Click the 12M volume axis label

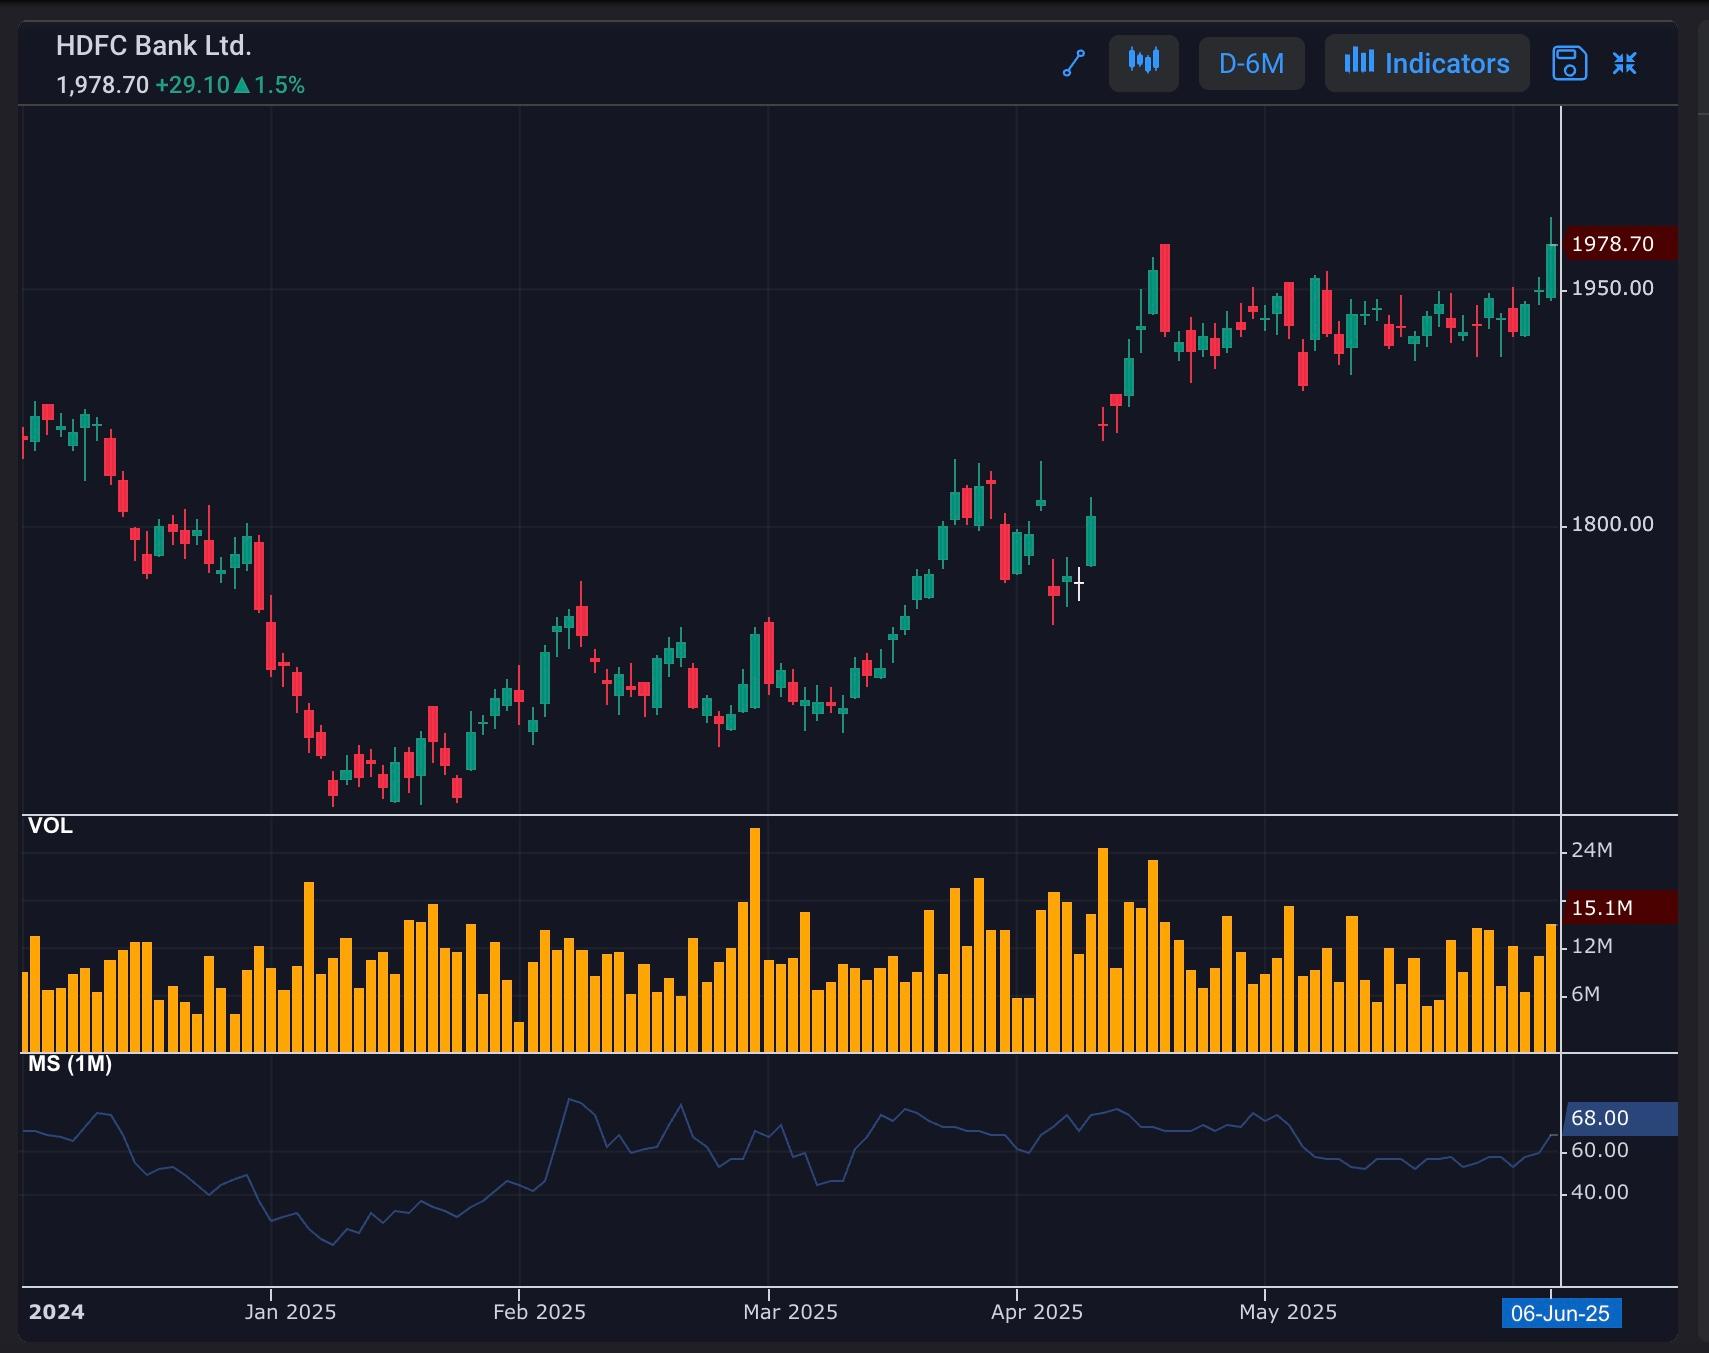1592,946
